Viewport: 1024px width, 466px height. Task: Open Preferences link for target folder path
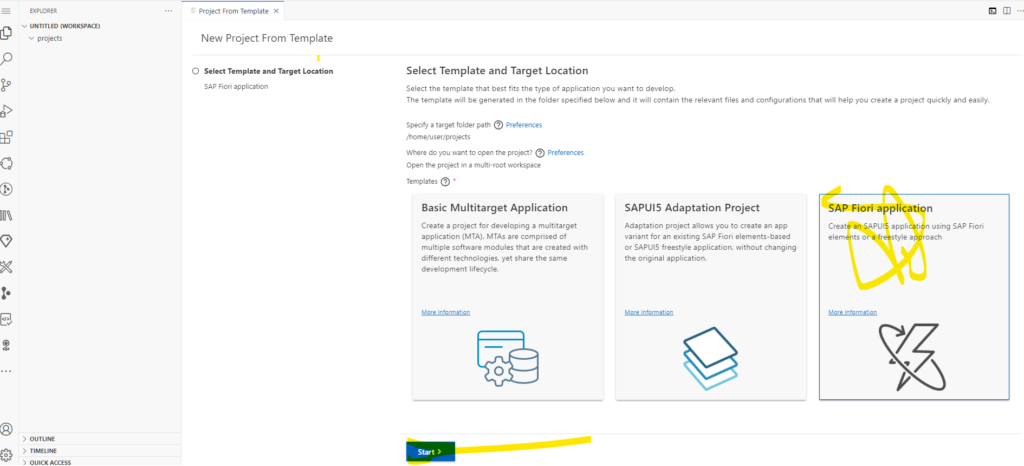pos(524,125)
